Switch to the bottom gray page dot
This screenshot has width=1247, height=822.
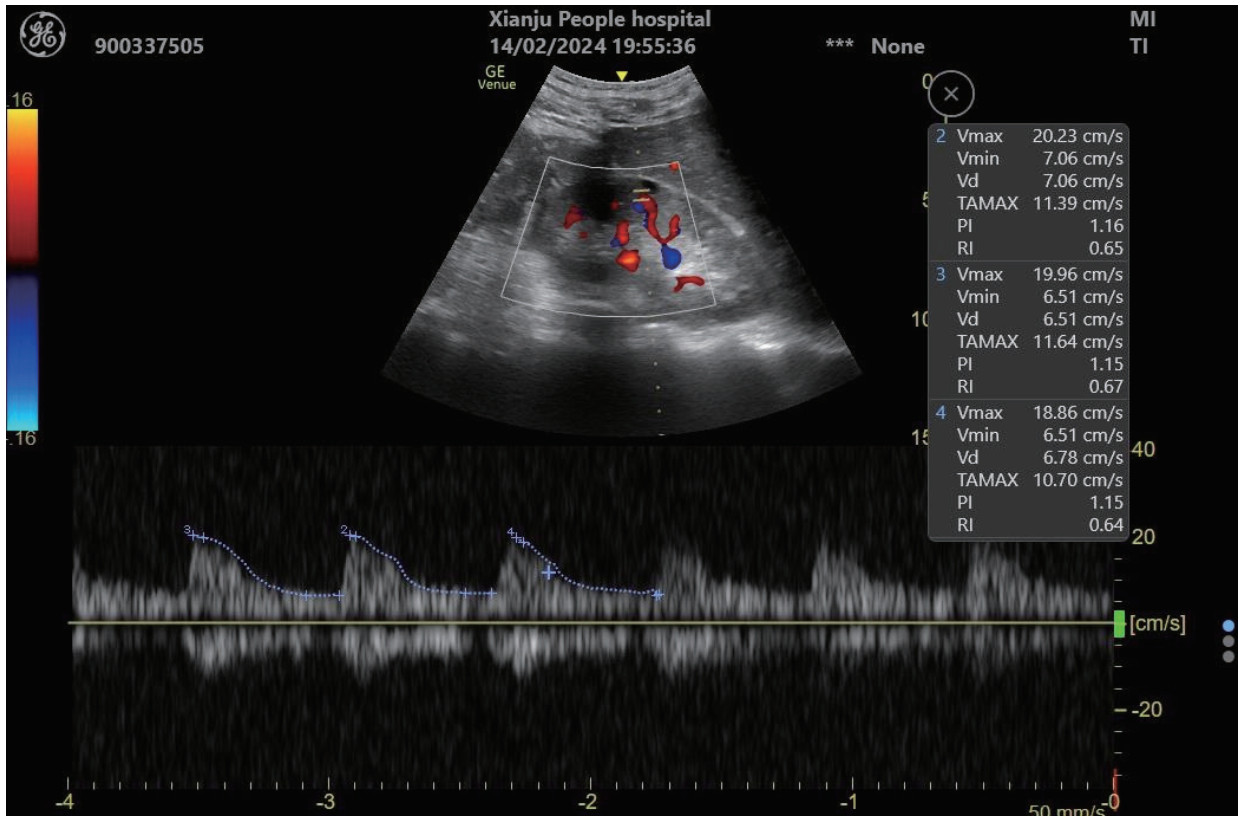tap(1228, 657)
